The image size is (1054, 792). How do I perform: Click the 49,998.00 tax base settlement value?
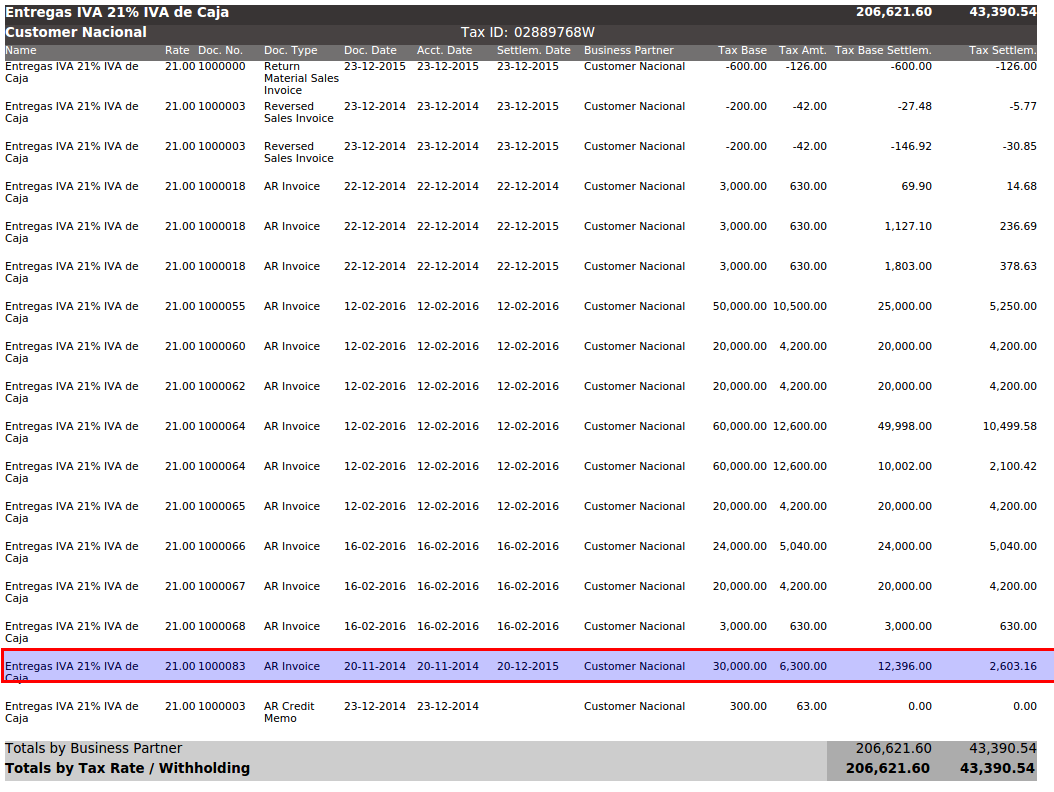click(904, 427)
